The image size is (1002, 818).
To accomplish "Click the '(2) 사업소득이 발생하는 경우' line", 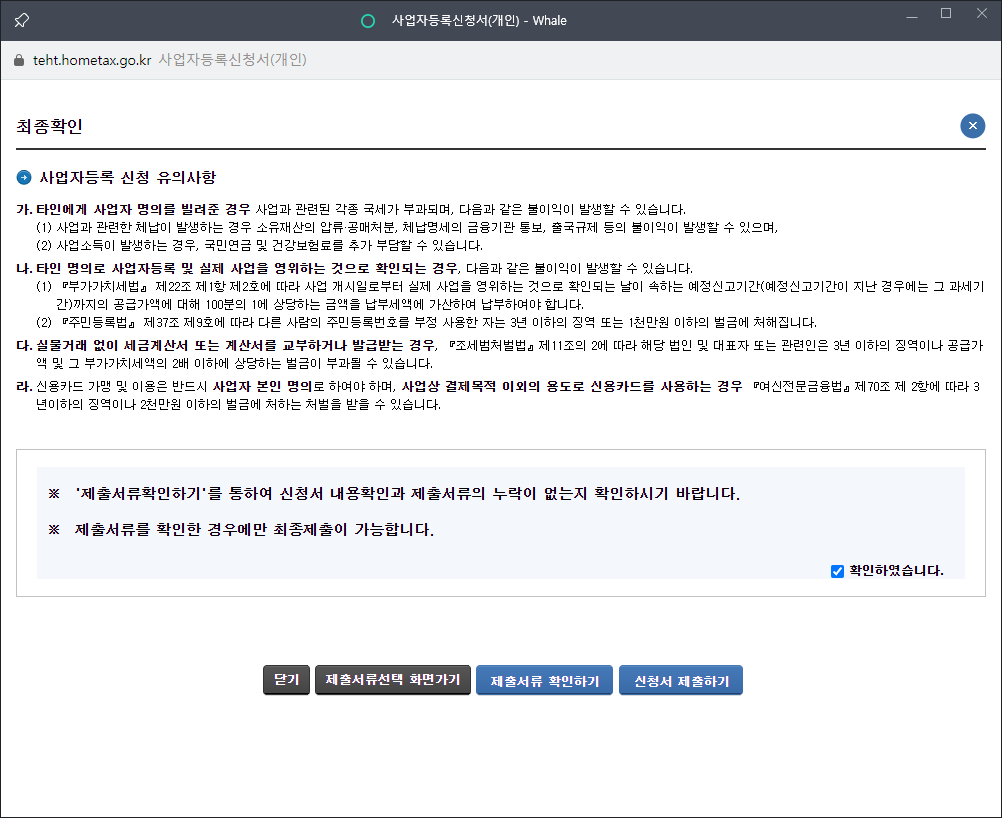I will click(x=259, y=245).
